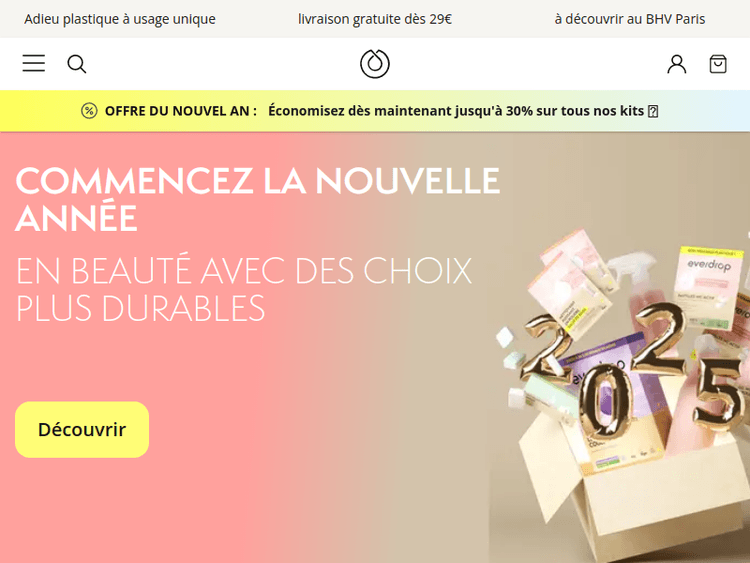
Task: Open 'Adieu plastique à usage unique' link
Action: tap(120, 19)
